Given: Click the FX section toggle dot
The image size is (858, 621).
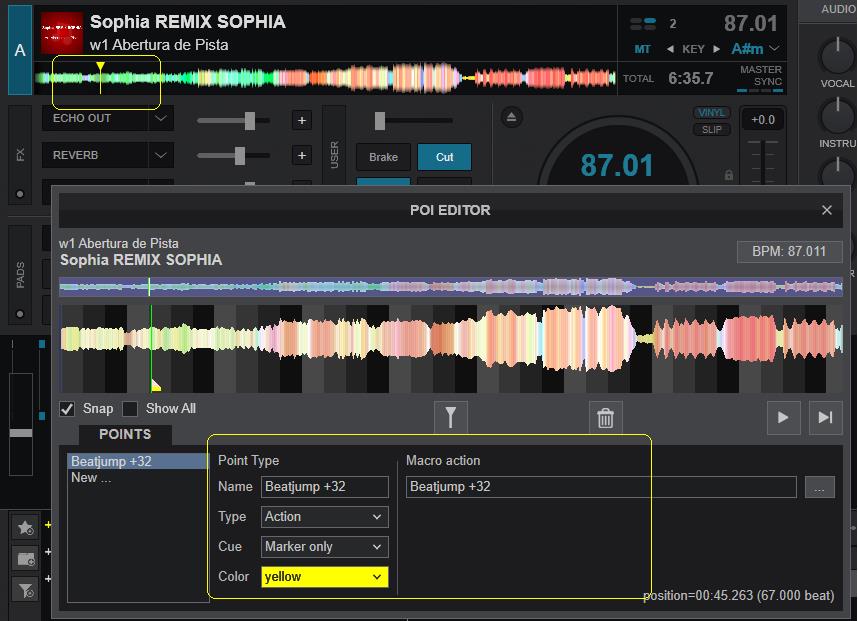Looking at the screenshot, I should 20,194.
